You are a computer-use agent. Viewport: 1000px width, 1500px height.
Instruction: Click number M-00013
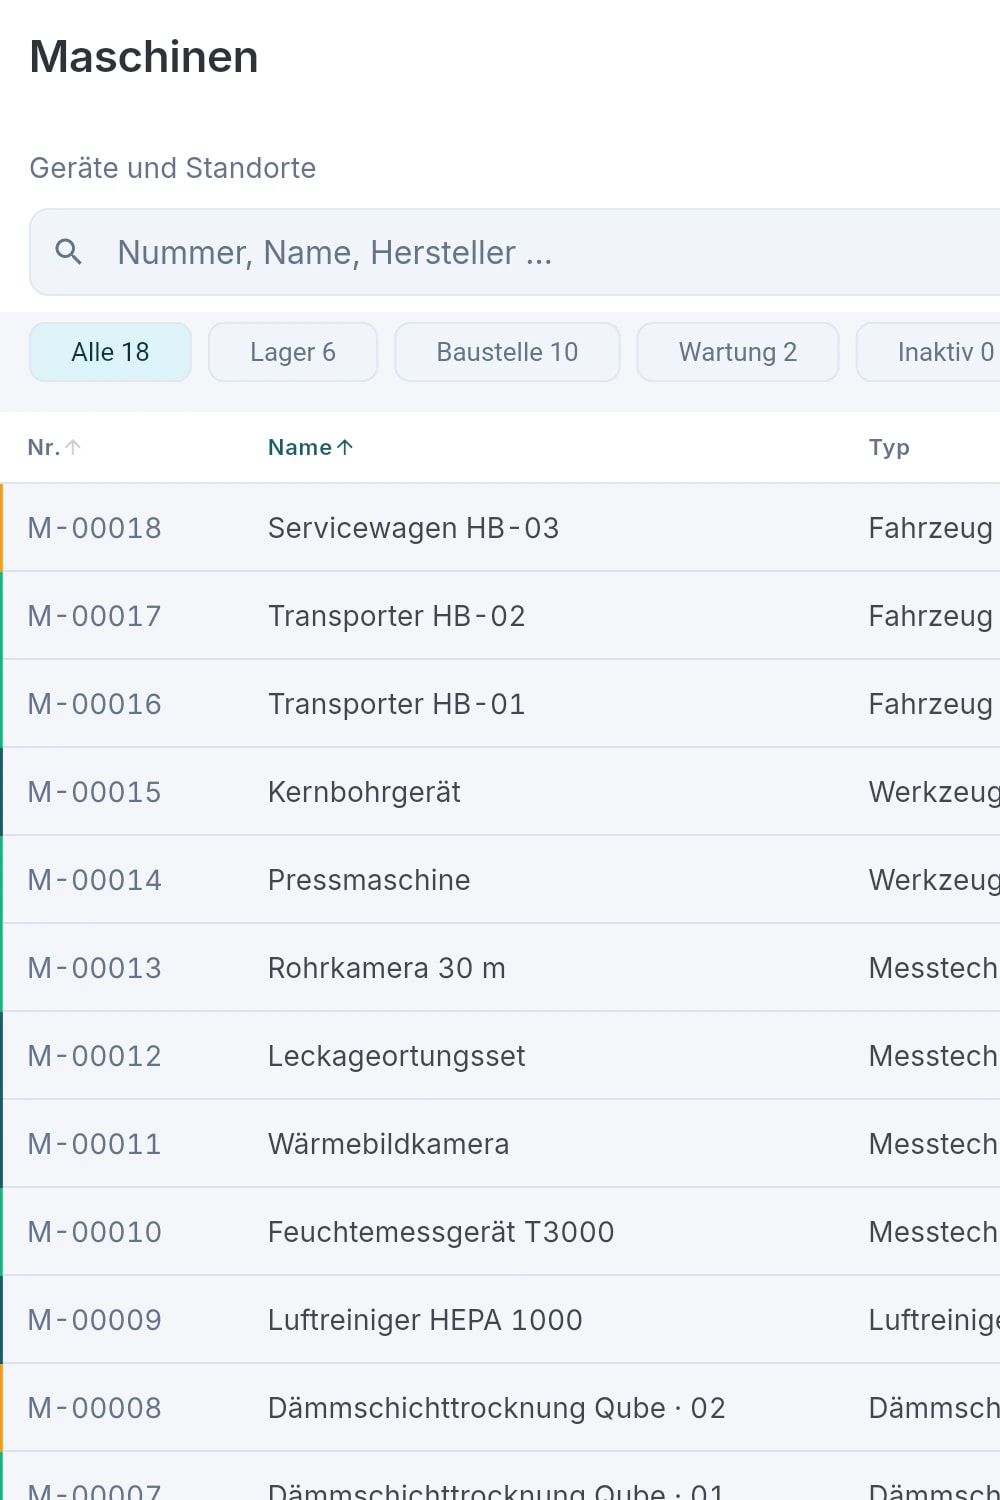point(95,968)
